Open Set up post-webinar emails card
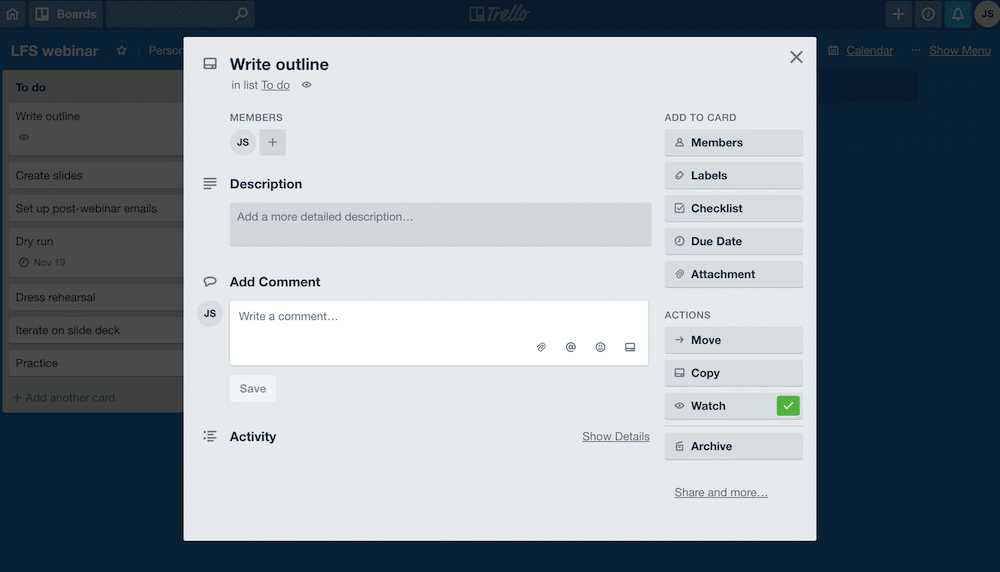This screenshot has height=572, width=1000. coord(96,209)
